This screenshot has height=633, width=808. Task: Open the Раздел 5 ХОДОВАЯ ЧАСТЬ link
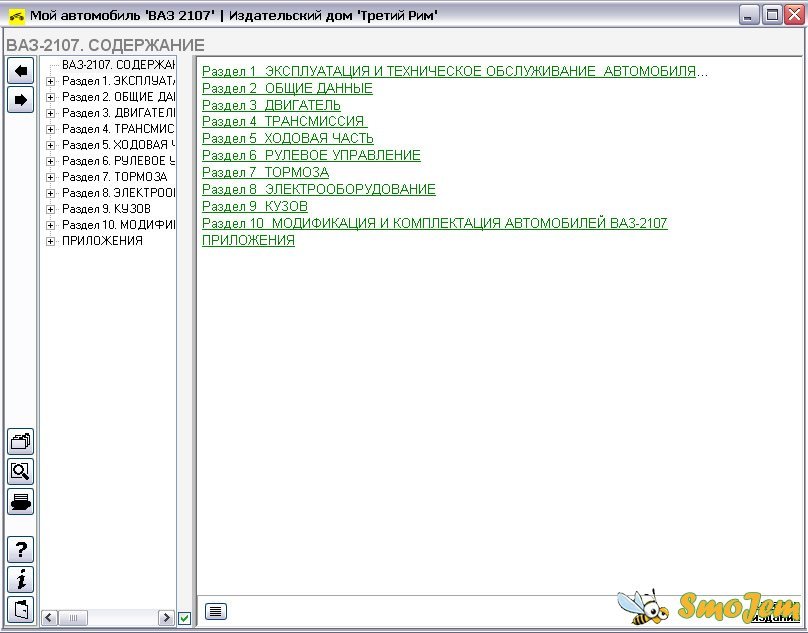[x=288, y=138]
